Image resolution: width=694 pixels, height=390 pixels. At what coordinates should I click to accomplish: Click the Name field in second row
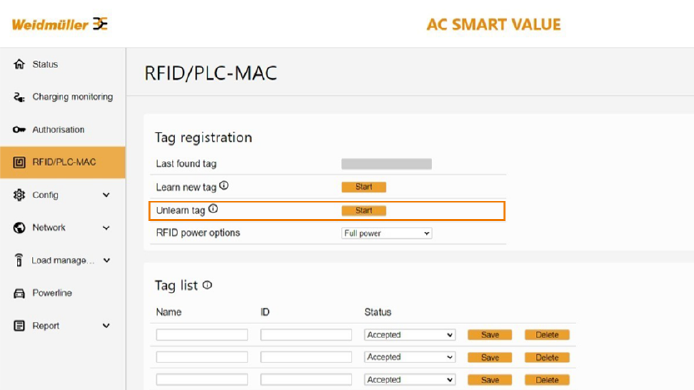pos(202,357)
